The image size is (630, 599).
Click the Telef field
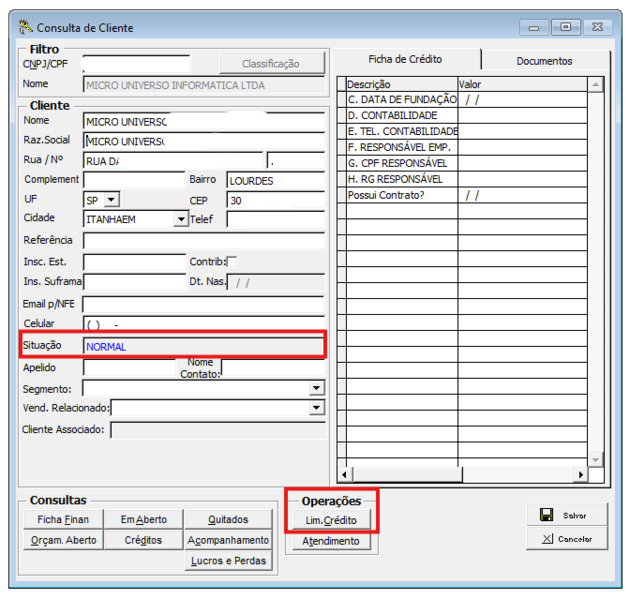tap(275, 219)
